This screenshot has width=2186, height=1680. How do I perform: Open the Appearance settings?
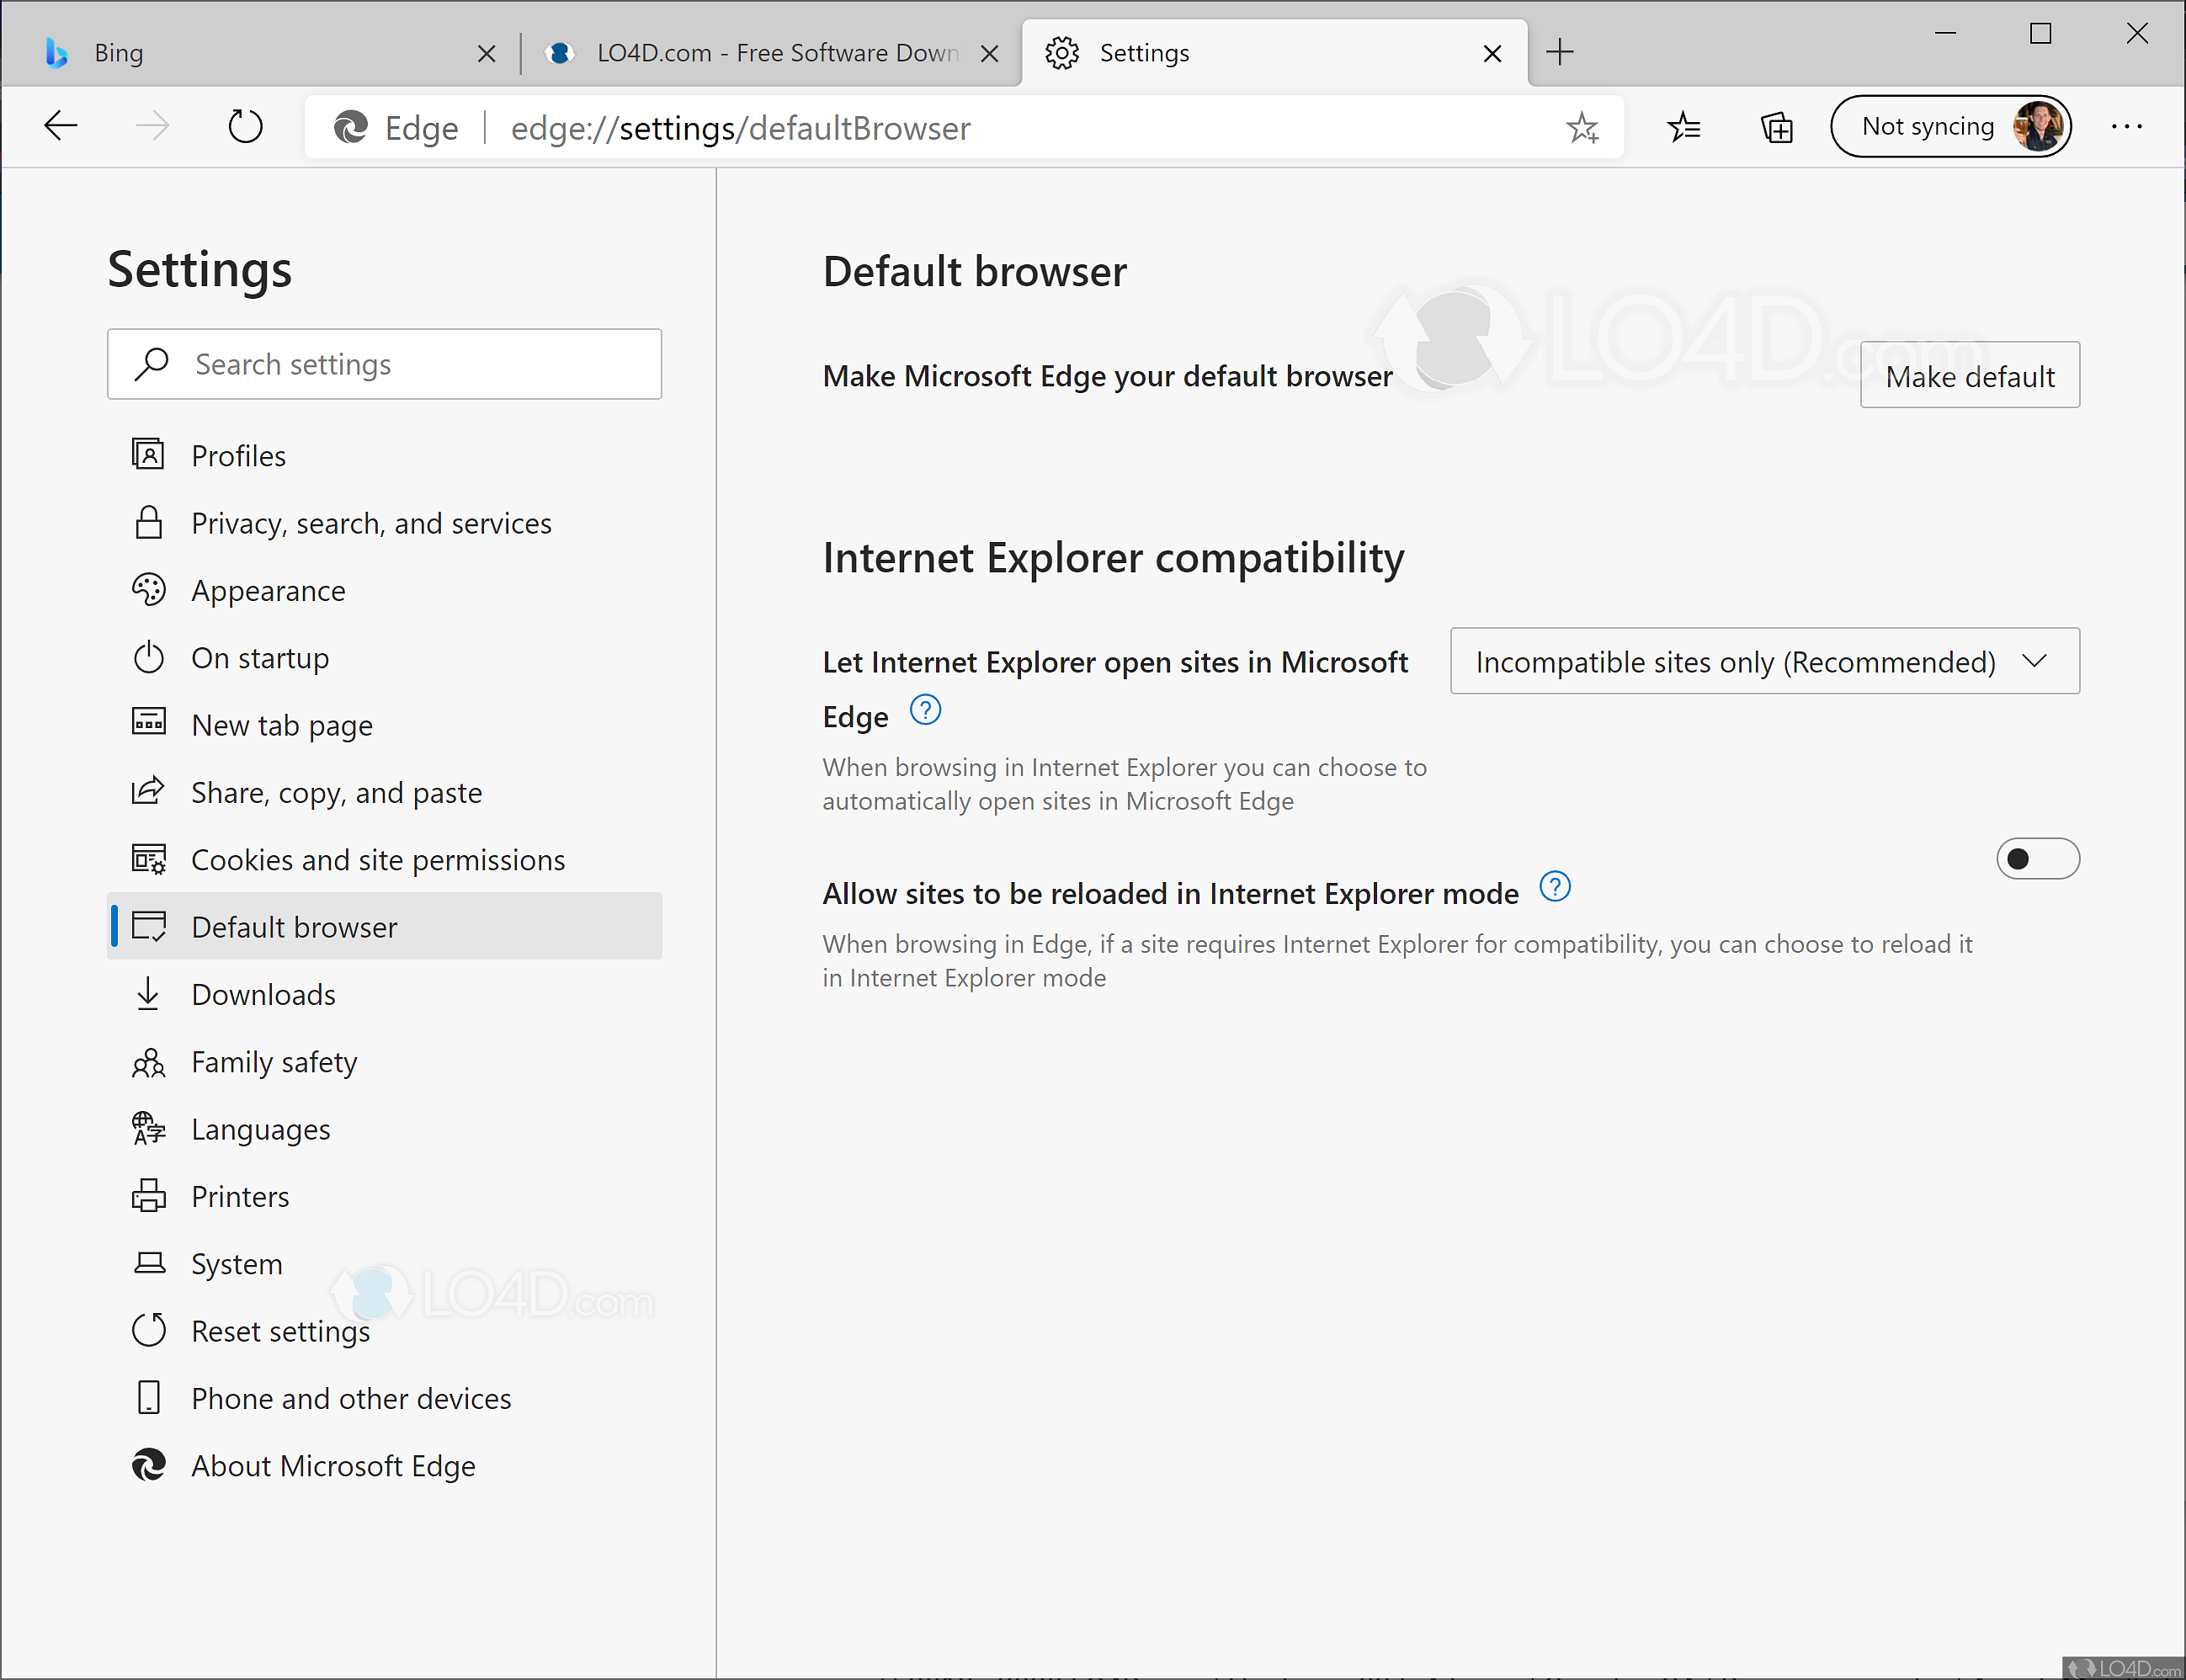click(268, 590)
